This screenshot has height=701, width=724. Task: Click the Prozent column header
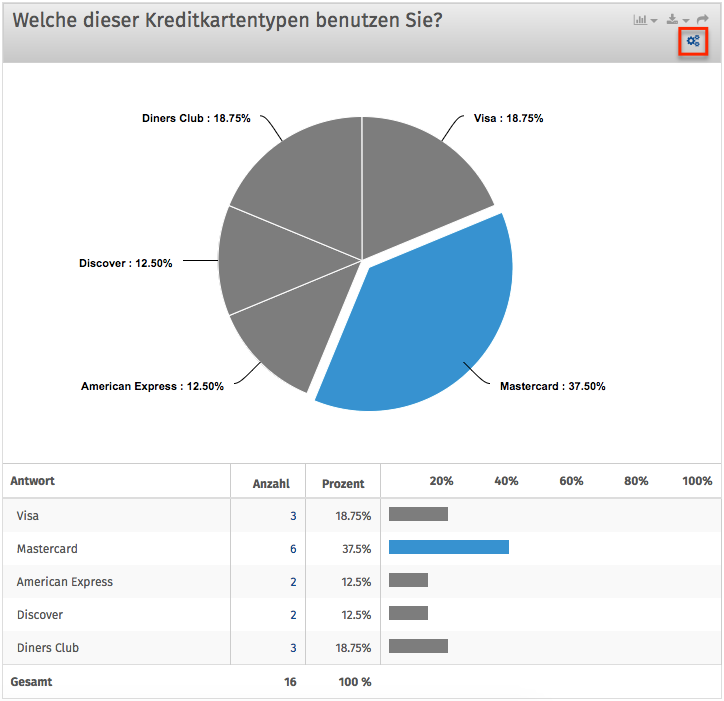coord(343,483)
